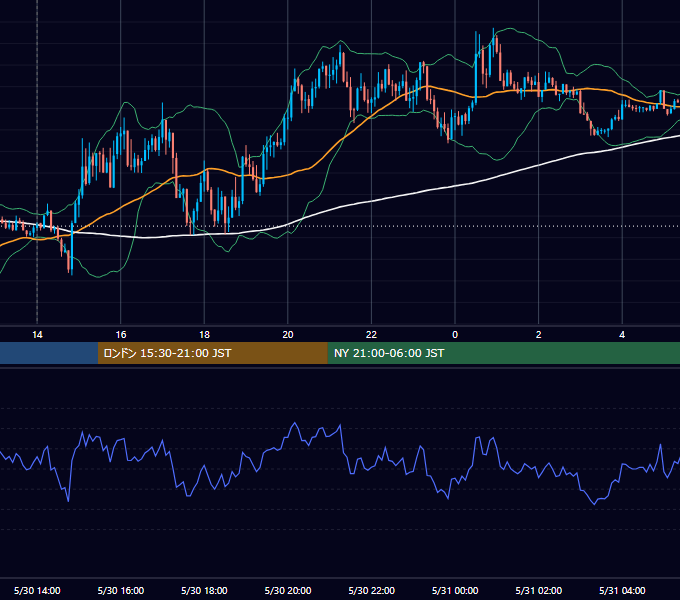Select the London 15:30-21:00 JST session bar
The width and height of the screenshot is (680, 600).
tap(212, 353)
